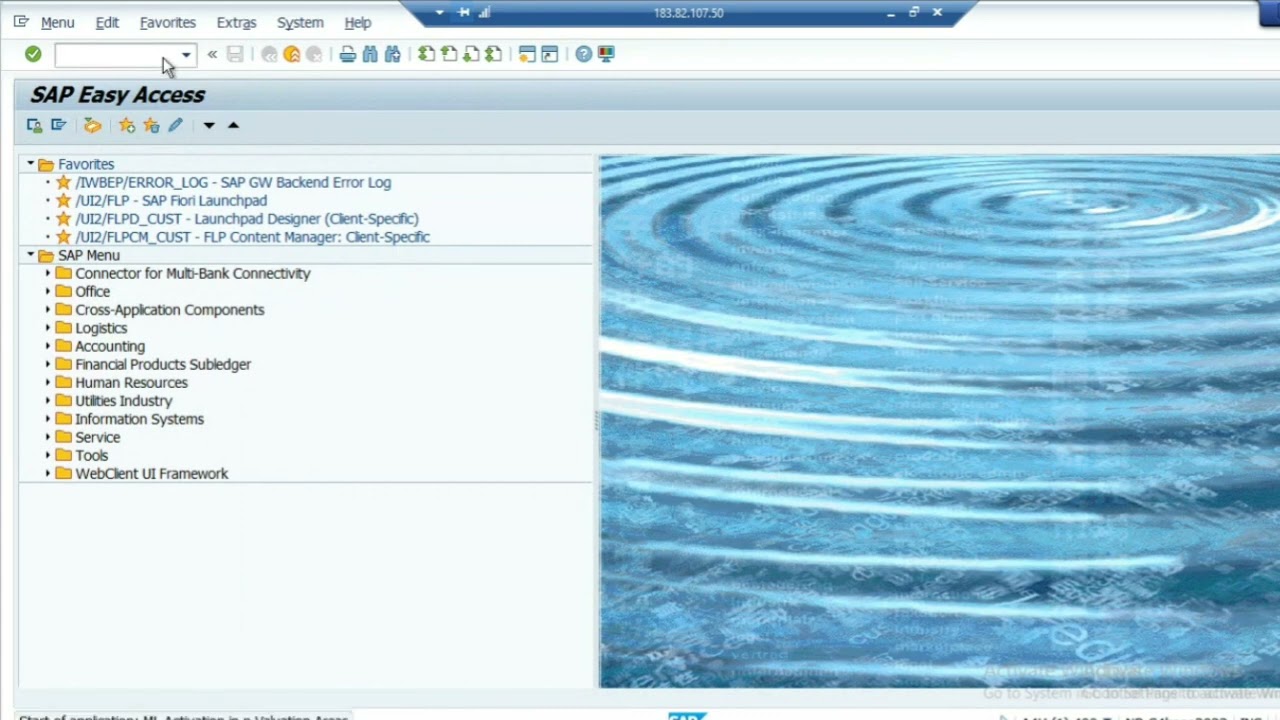
Task: Expand the Tools folder
Action: 47,455
